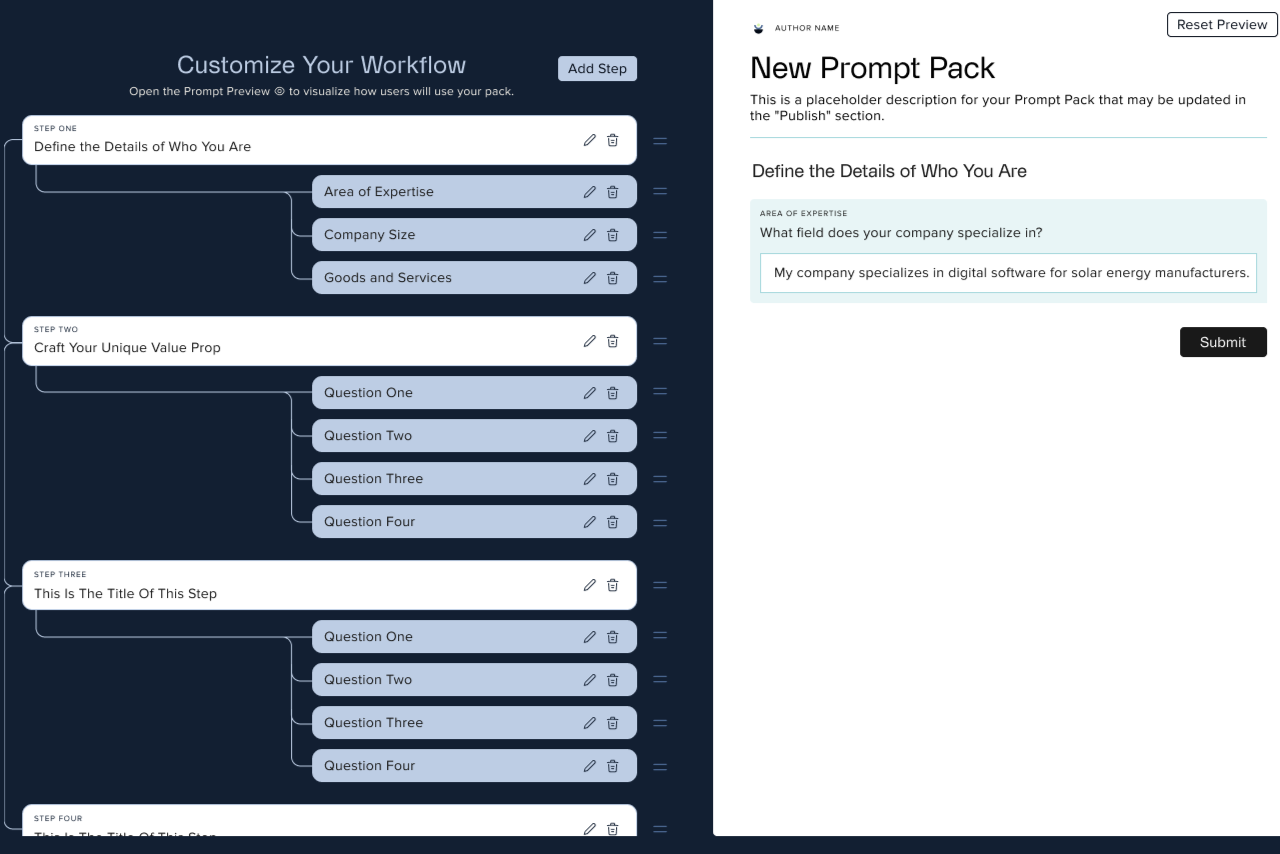Edit the Goods and Services question

590,278
